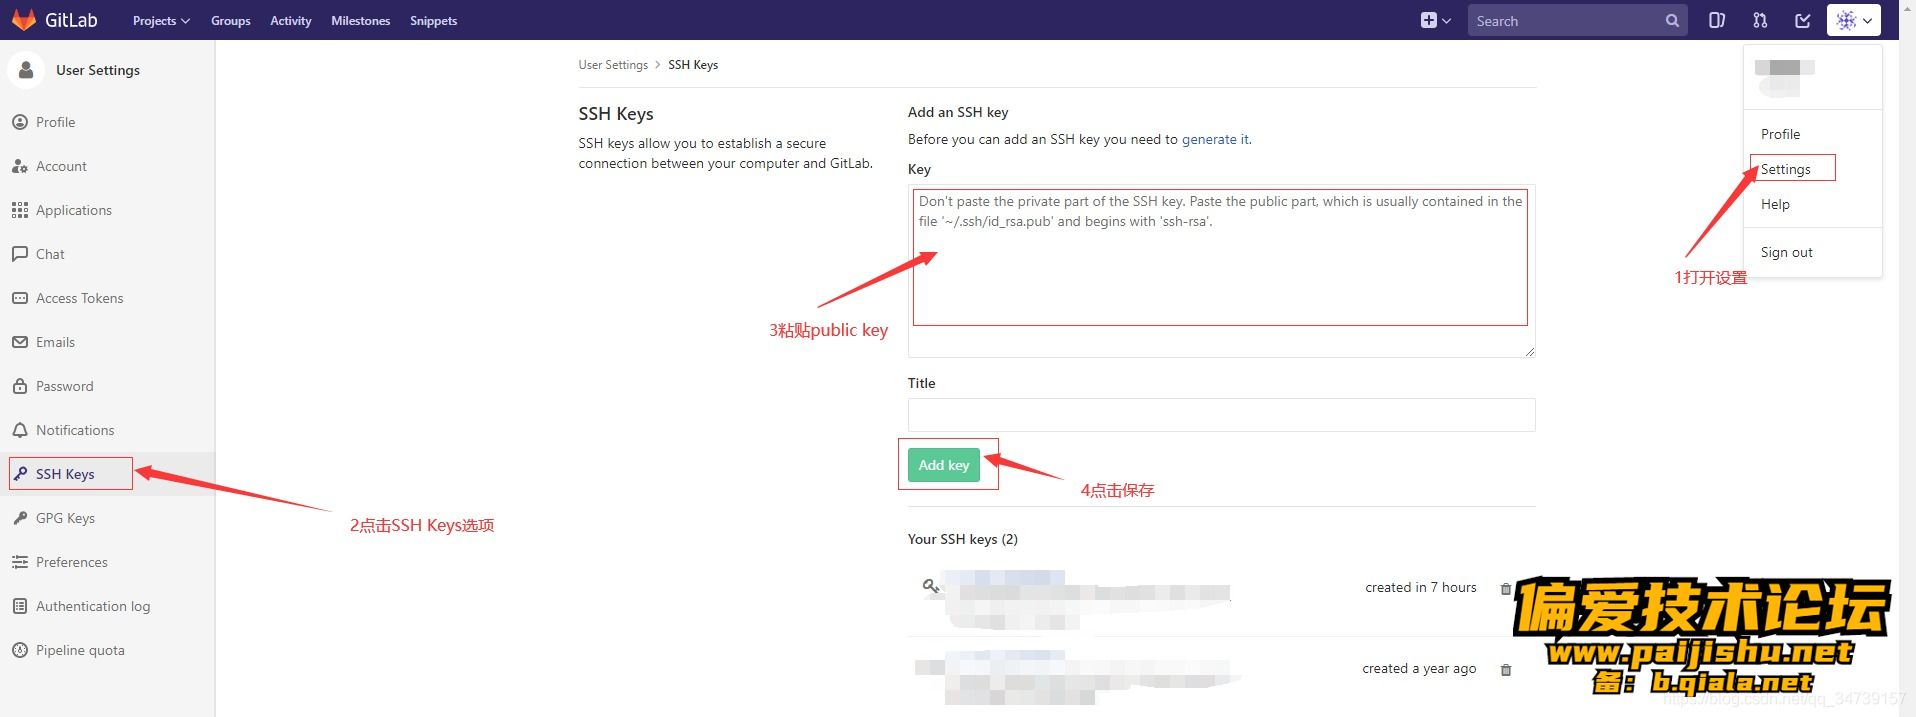The height and width of the screenshot is (717, 1916).
Task: Click the Access Tokens icon
Action: coord(20,298)
